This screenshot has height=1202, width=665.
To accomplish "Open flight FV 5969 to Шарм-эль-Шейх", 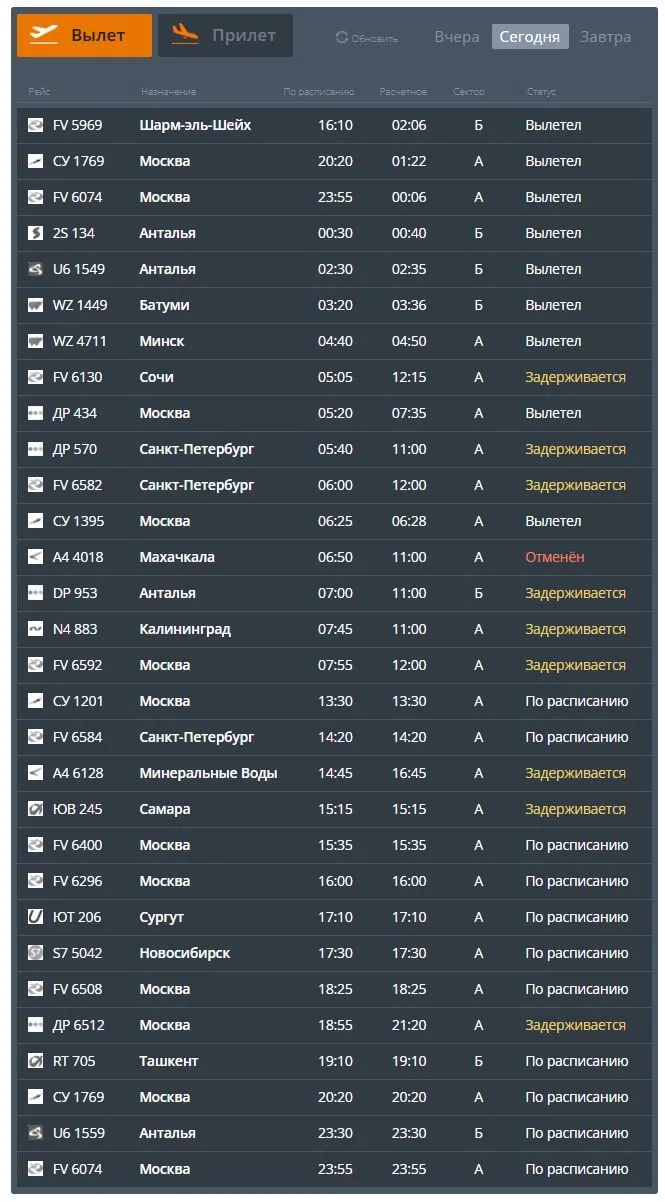I will pos(339,125).
